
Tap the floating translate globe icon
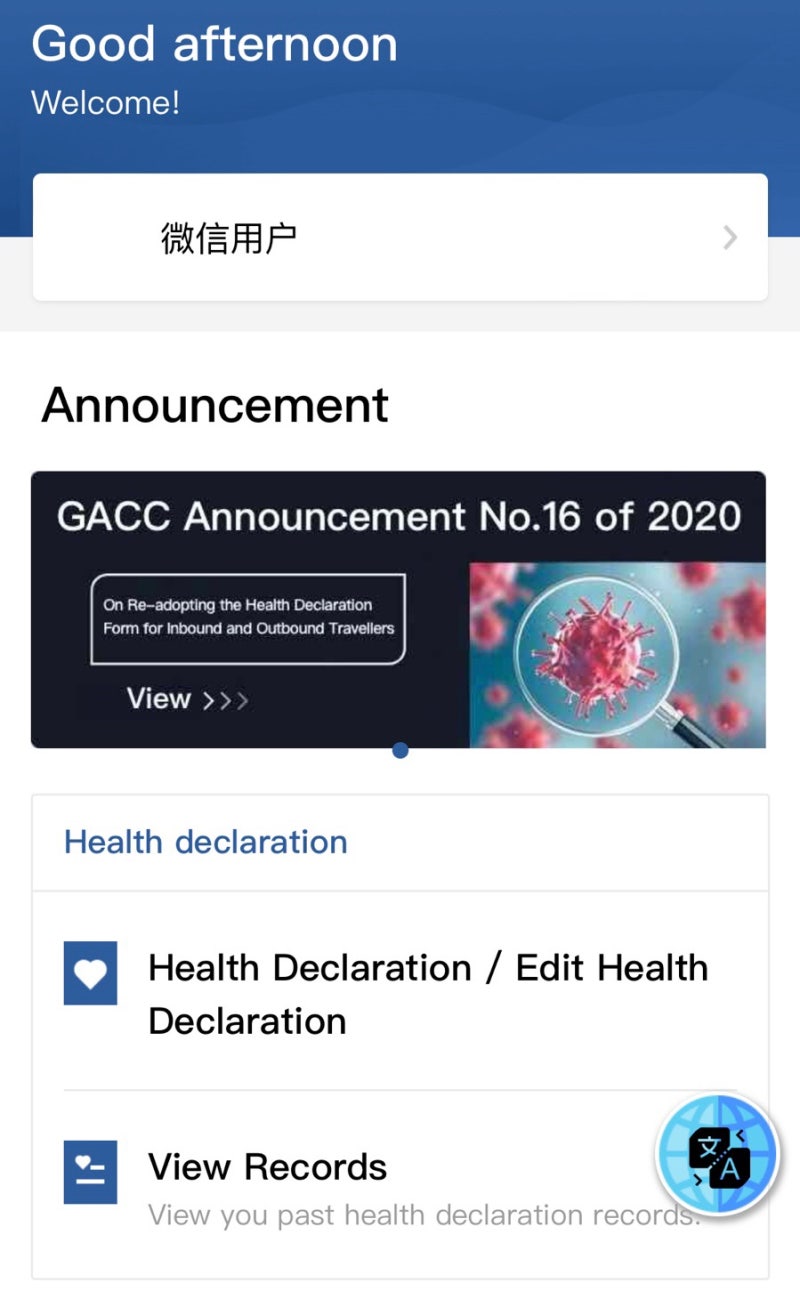tap(716, 1155)
